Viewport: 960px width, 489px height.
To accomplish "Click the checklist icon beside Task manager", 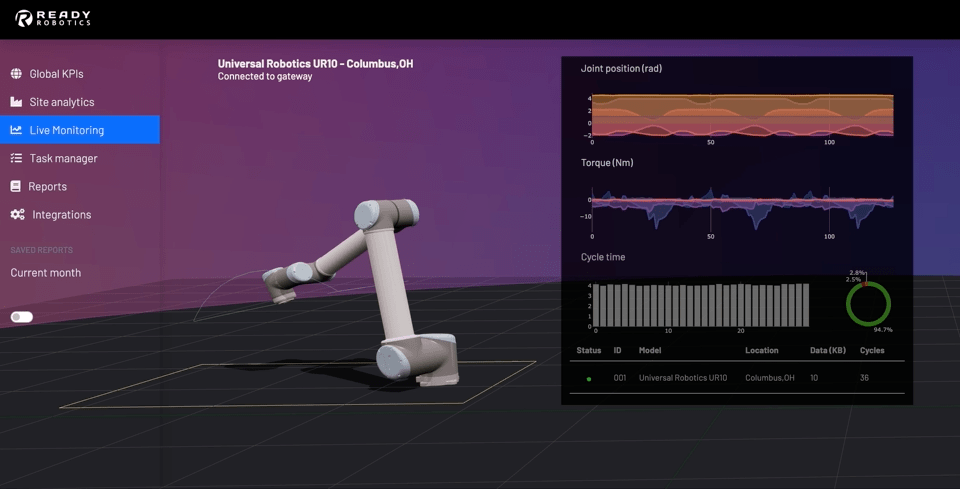I will [x=16, y=159].
